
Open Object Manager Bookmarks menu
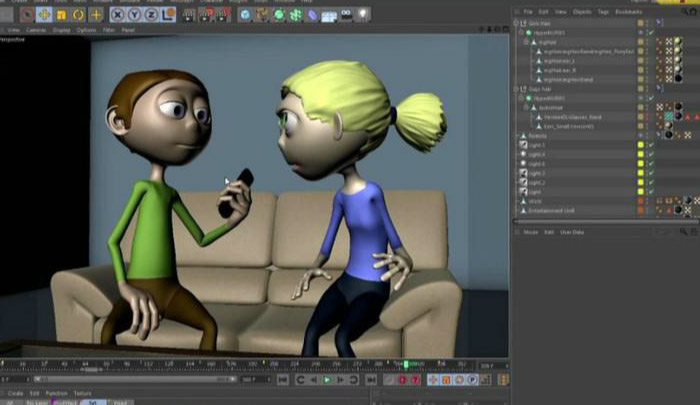(x=629, y=12)
